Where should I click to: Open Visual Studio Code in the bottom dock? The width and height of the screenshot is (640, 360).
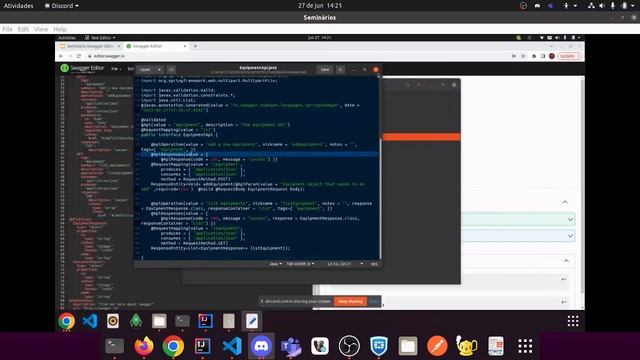[232, 346]
